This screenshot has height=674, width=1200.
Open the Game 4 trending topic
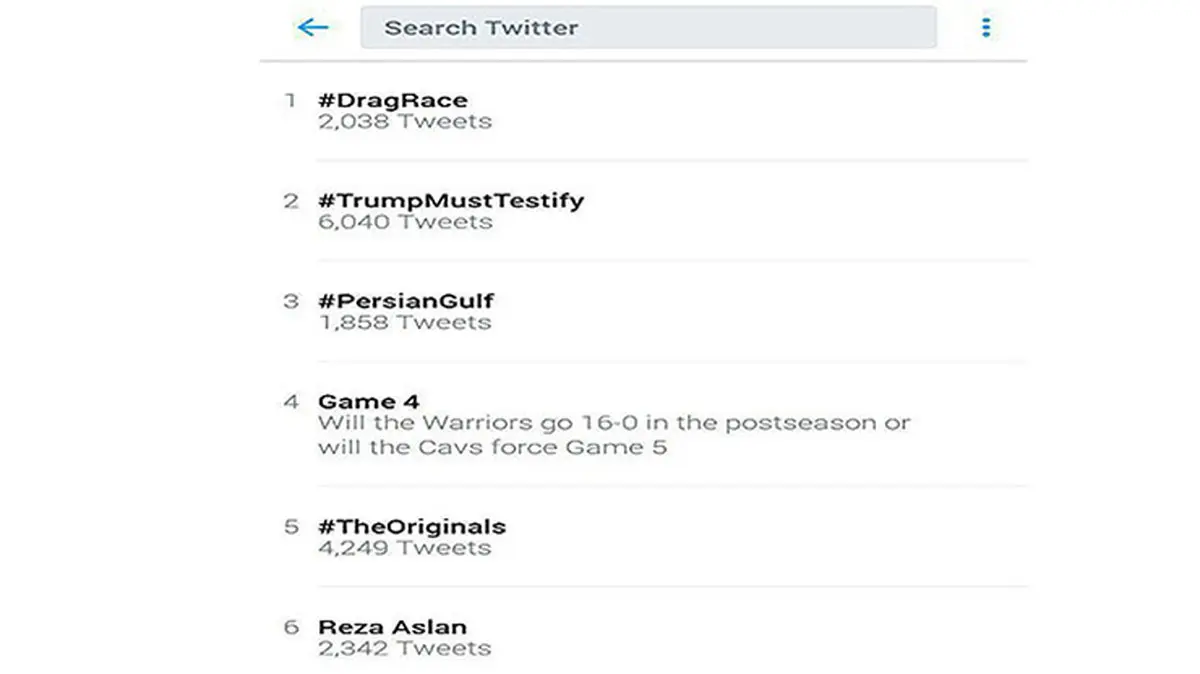[x=368, y=402]
